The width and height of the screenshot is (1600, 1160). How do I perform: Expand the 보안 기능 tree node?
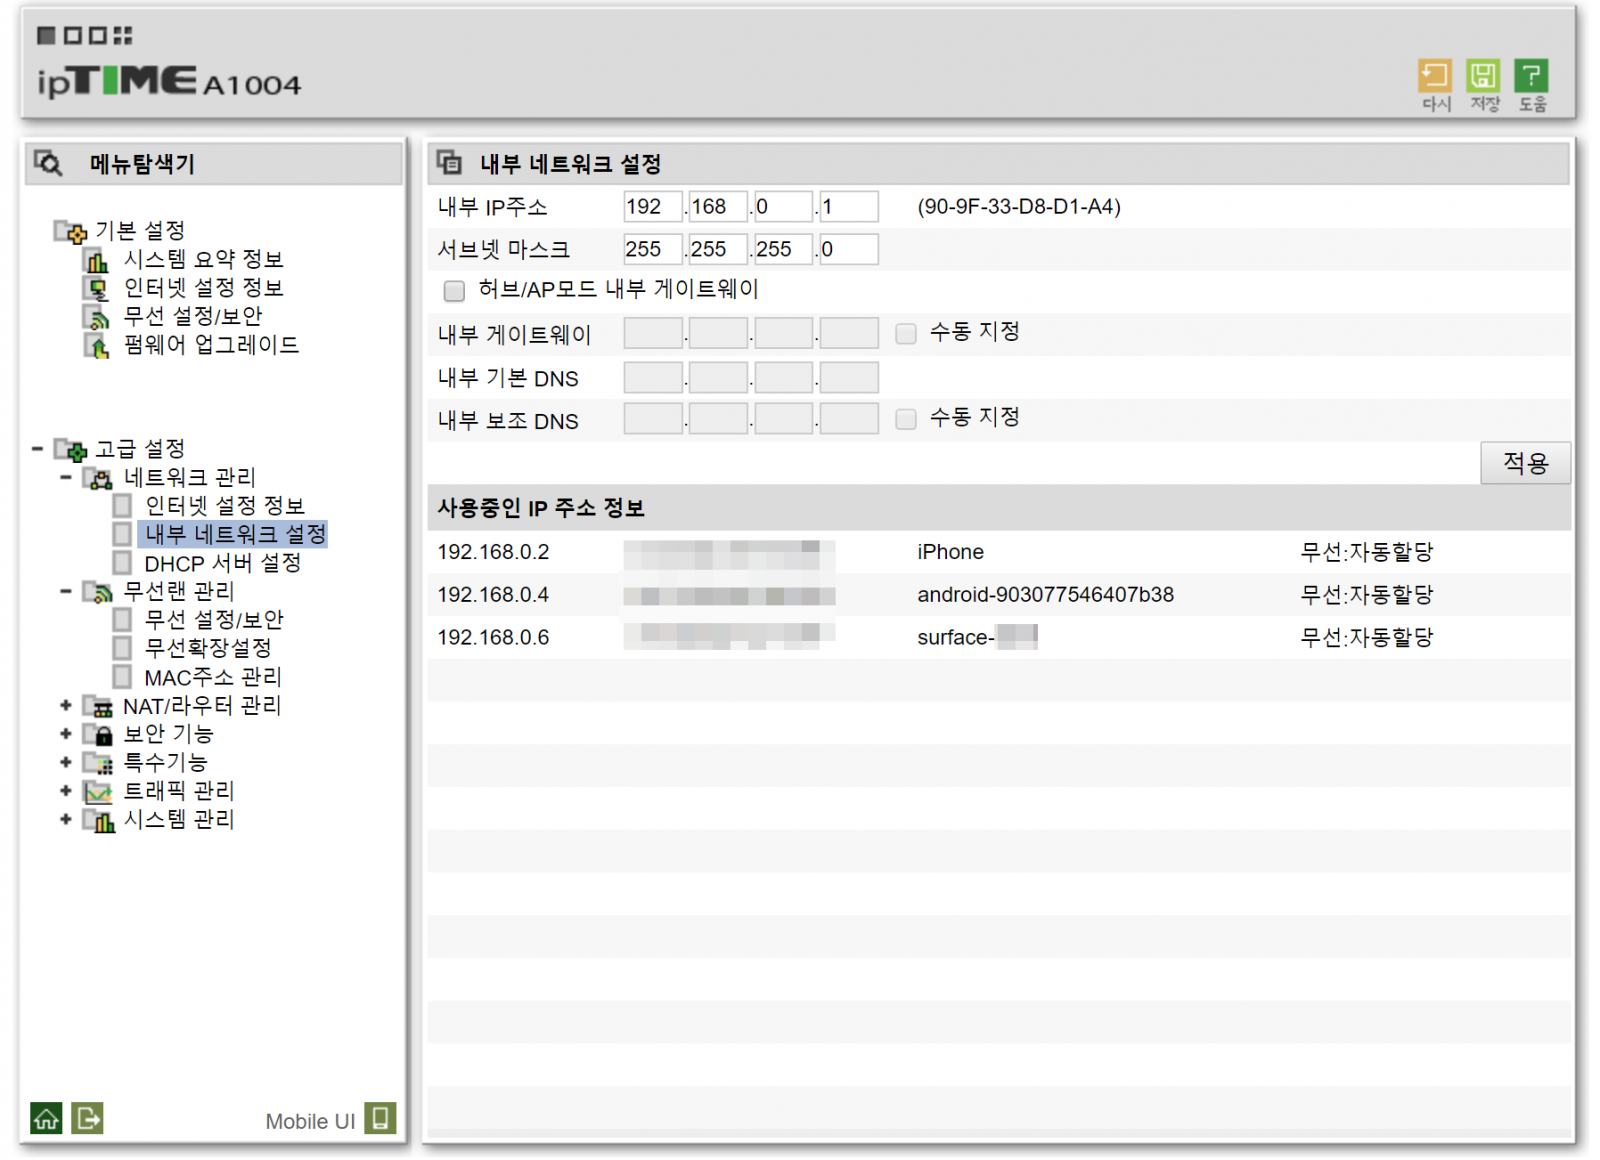click(x=66, y=734)
